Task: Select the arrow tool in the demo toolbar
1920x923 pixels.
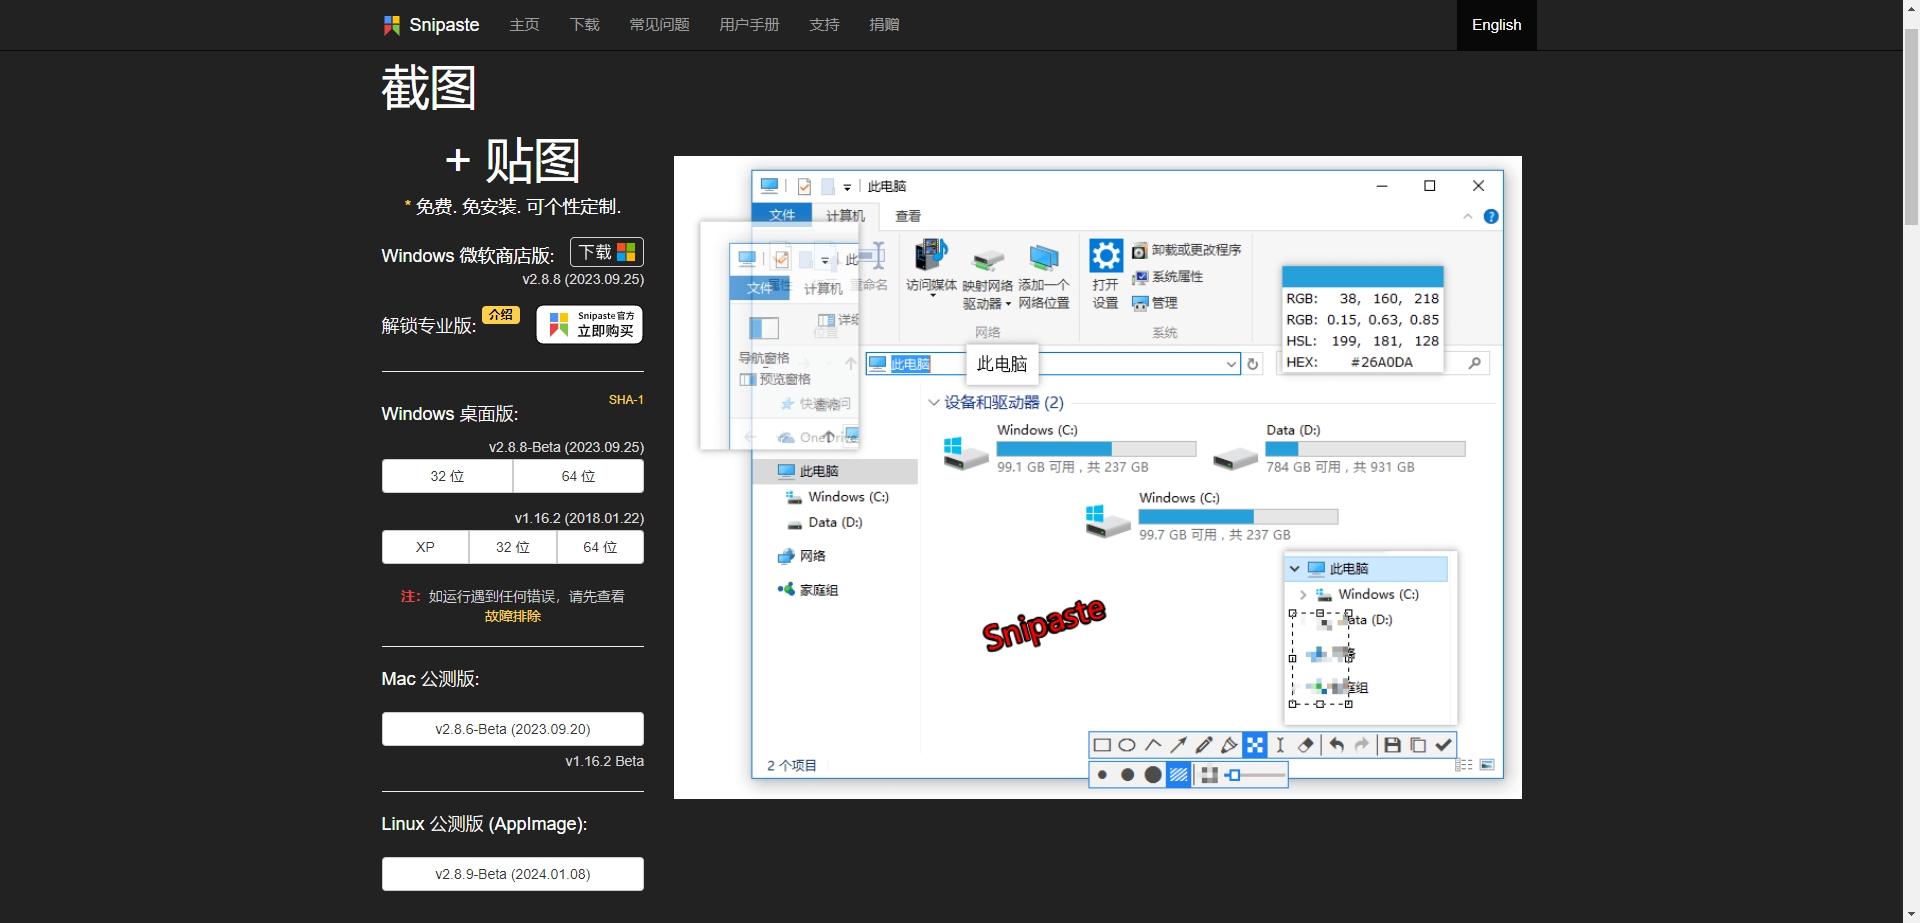Action: pos(1179,745)
